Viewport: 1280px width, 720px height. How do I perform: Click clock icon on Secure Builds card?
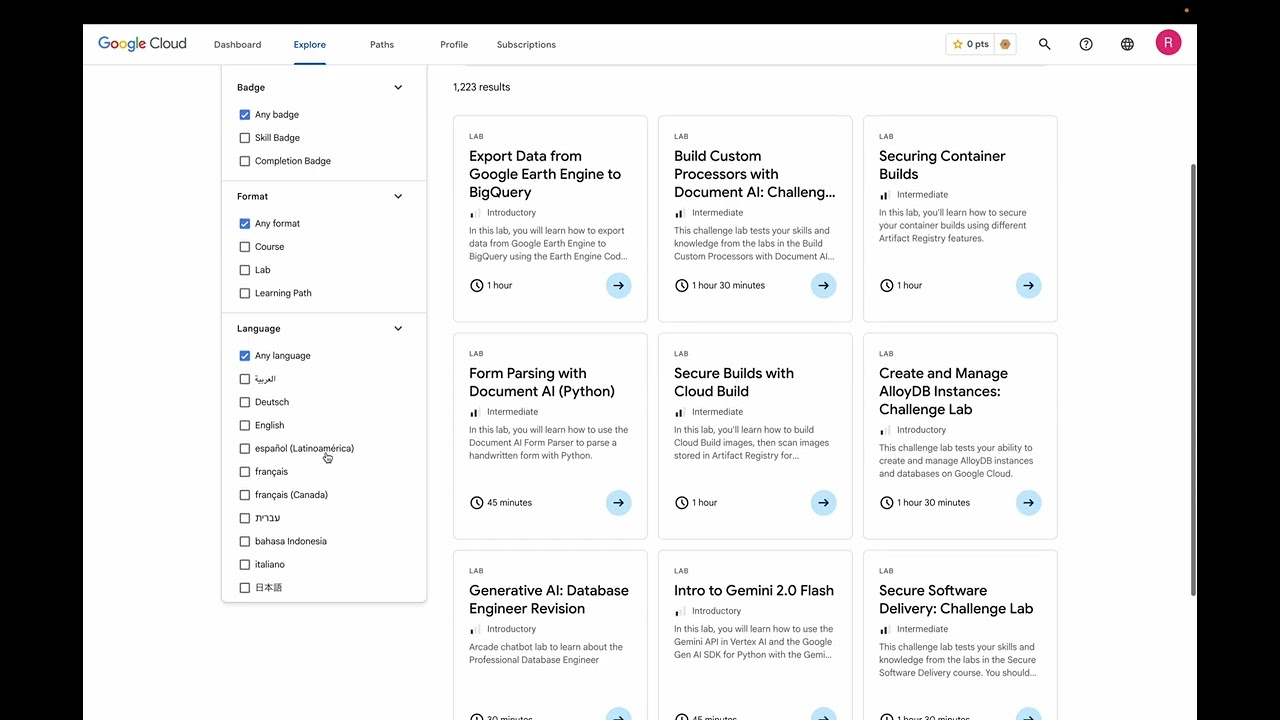[x=681, y=502]
